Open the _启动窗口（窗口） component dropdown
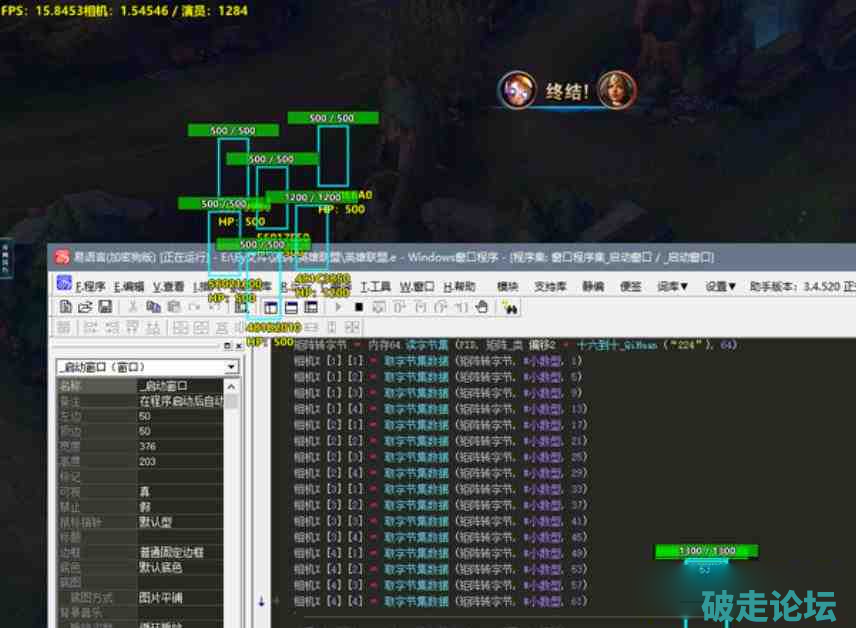The height and width of the screenshot is (628, 856). [x=231, y=367]
